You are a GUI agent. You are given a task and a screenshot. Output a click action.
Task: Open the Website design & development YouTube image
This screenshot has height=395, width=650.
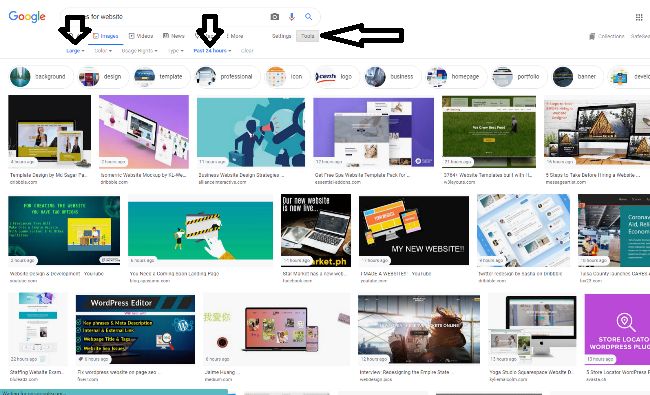(64, 230)
